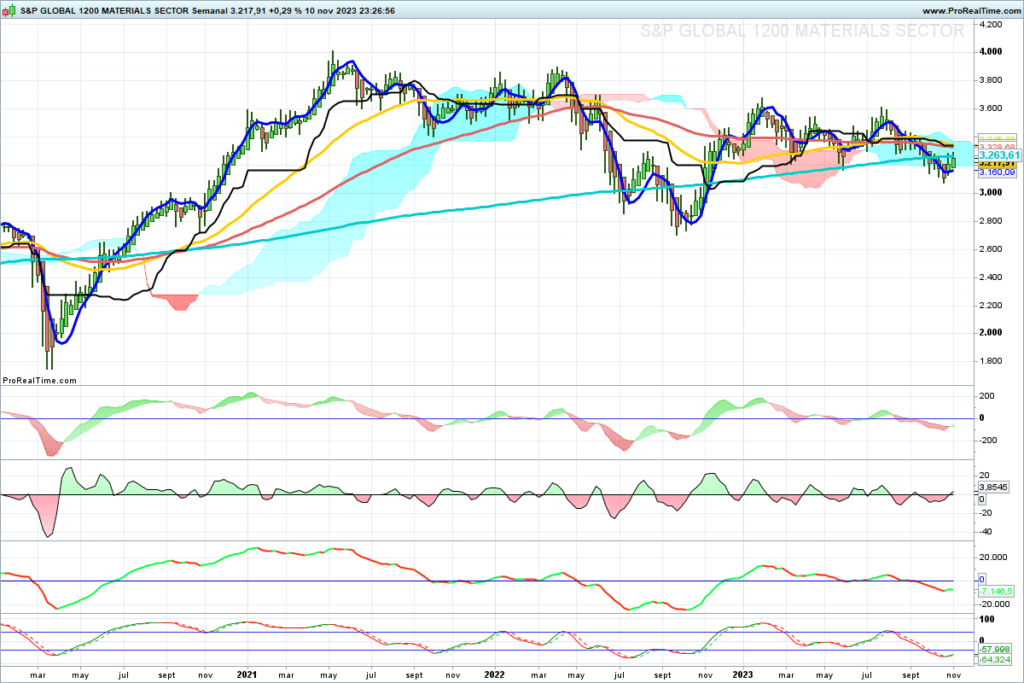
Task: Click the -64,324 oscillator value label
Action: tap(995, 660)
